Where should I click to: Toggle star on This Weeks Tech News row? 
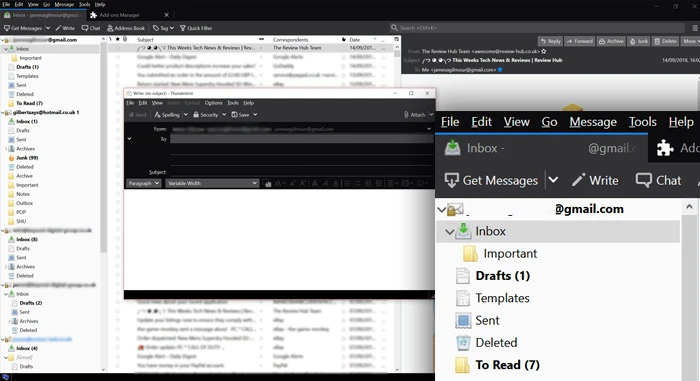pyautogui.click(x=118, y=48)
